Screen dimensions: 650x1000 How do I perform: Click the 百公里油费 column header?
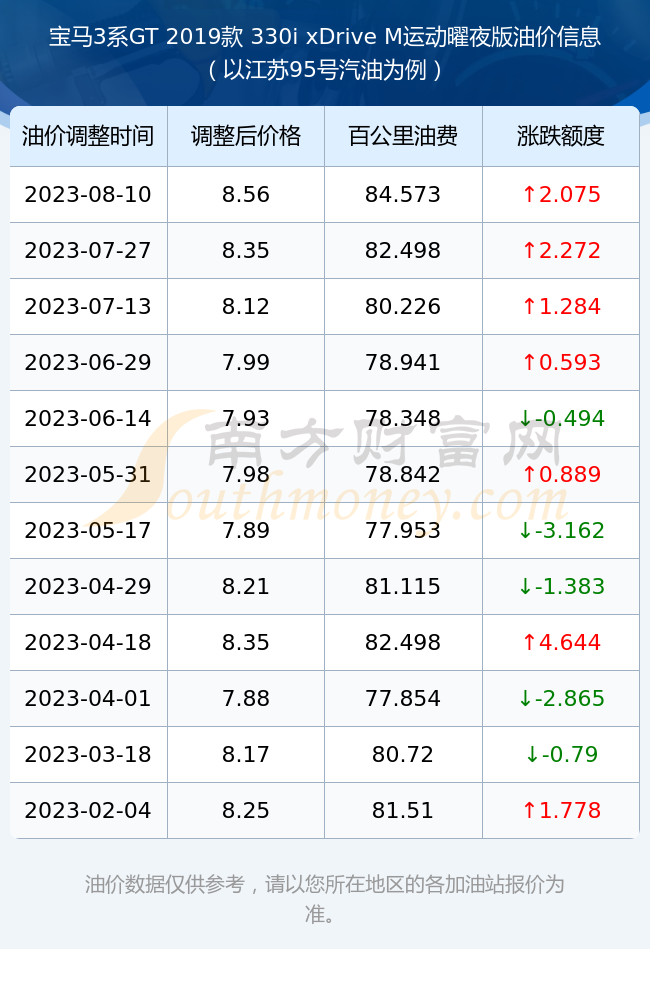[403, 136]
